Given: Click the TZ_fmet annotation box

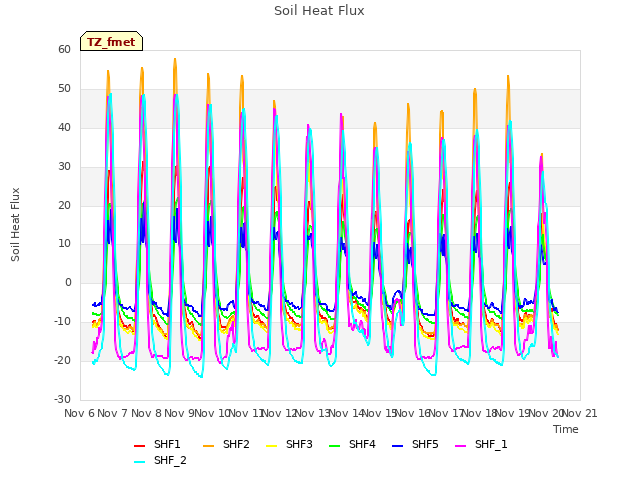Looking at the screenshot, I should [x=111, y=41].
